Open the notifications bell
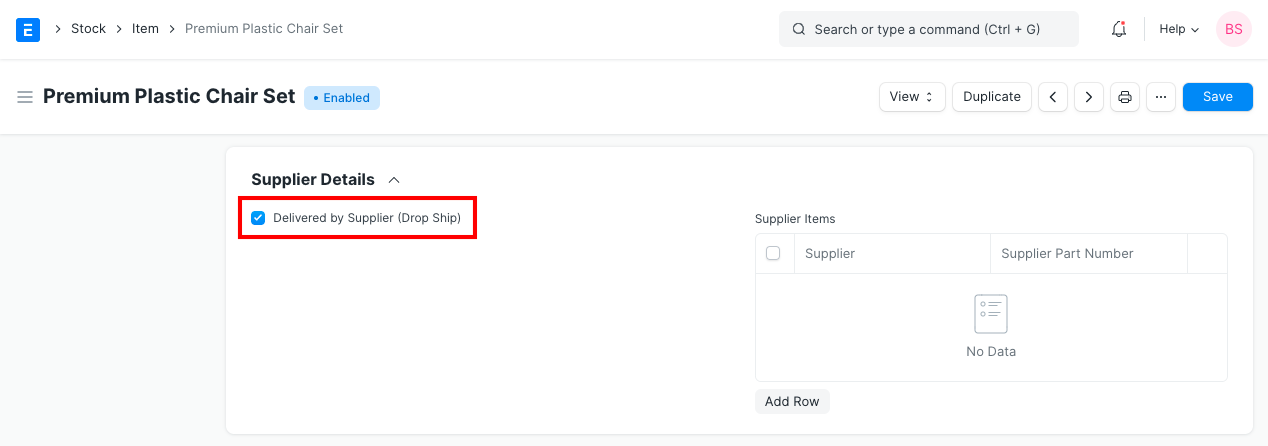 [1119, 29]
